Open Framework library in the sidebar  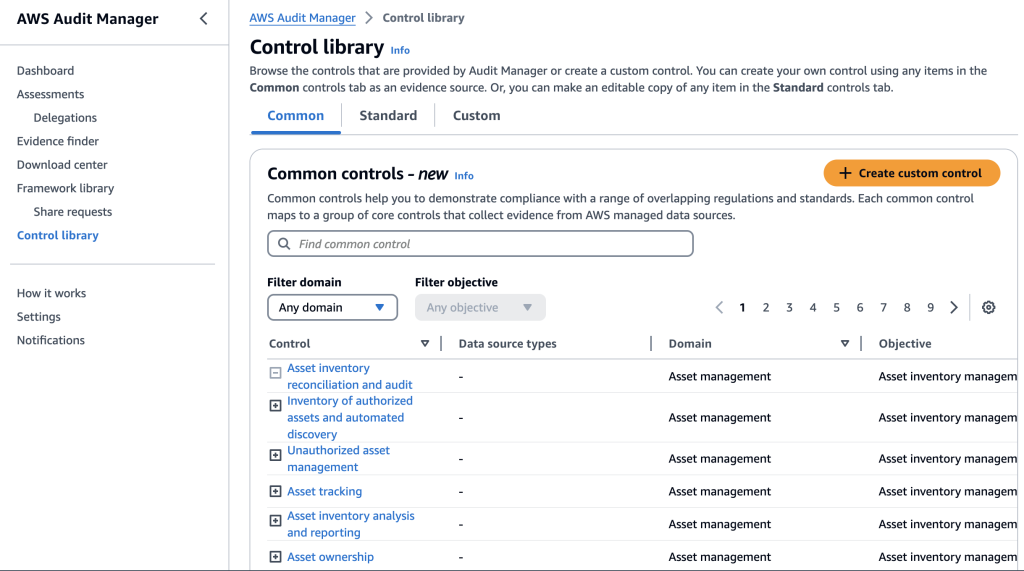tap(65, 188)
